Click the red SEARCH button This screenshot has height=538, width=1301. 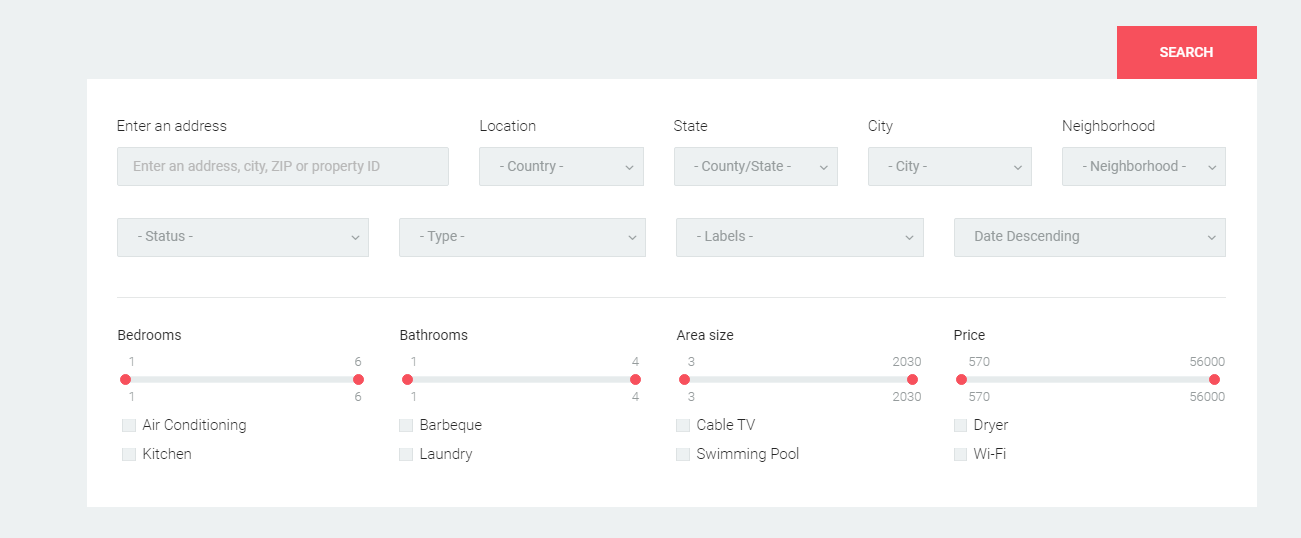point(1186,52)
